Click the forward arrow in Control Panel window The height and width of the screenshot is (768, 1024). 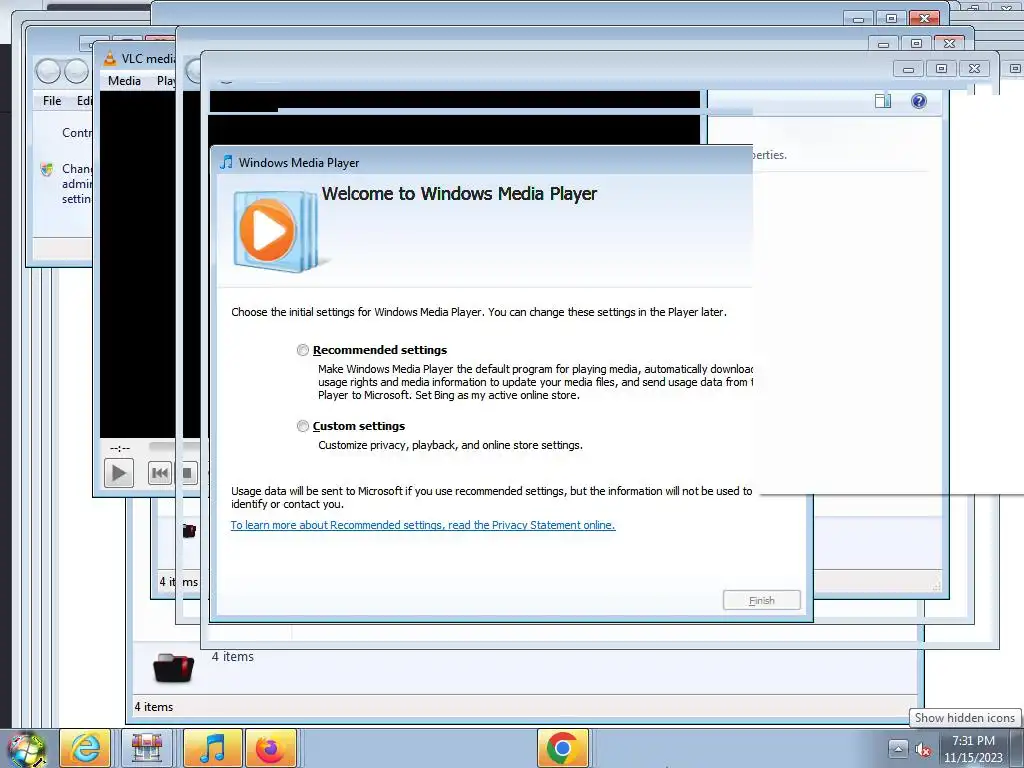coord(76,71)
